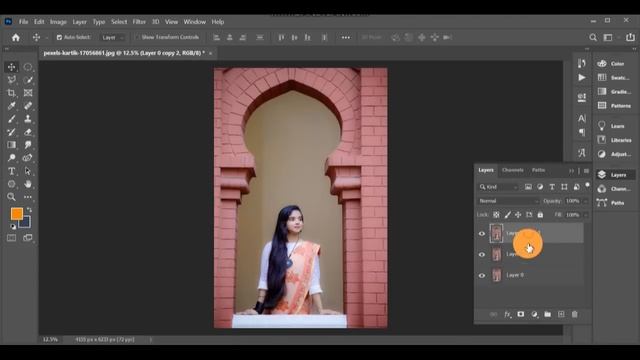Toggle lock all padlock icon
The height and width of the screenshot is (360, 640).
point(540,215)
